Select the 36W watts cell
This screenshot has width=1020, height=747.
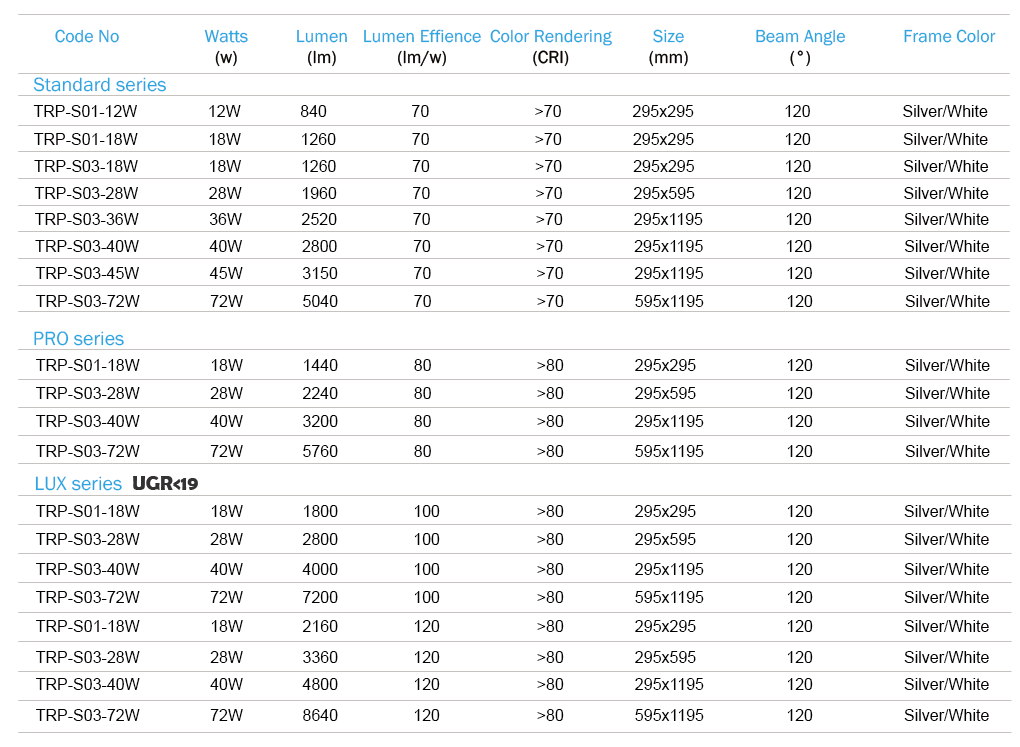pyautogui.click(x=225, y=219)
